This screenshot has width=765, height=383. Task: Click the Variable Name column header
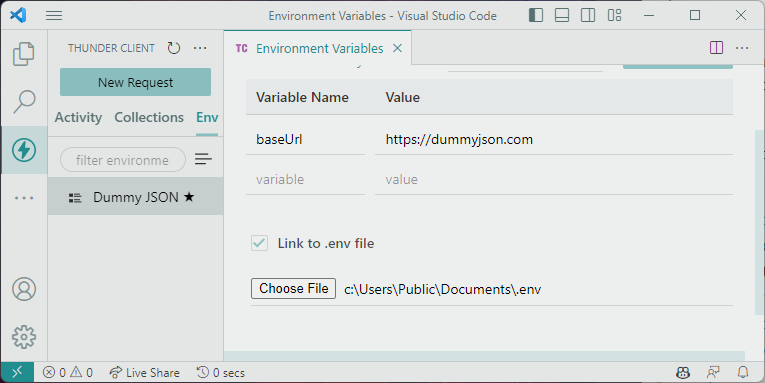[302, 97]
